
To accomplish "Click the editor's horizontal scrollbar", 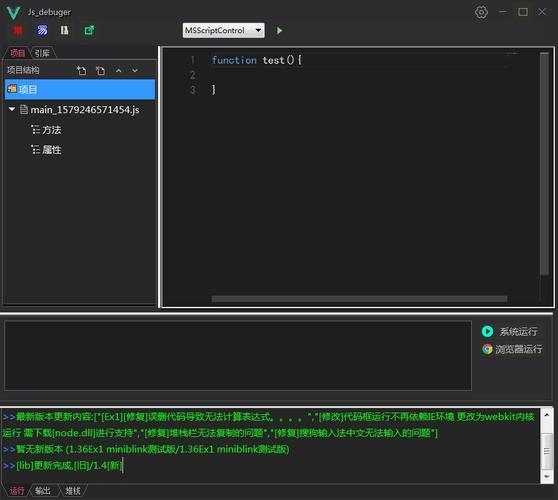I will tap(359, 299).
